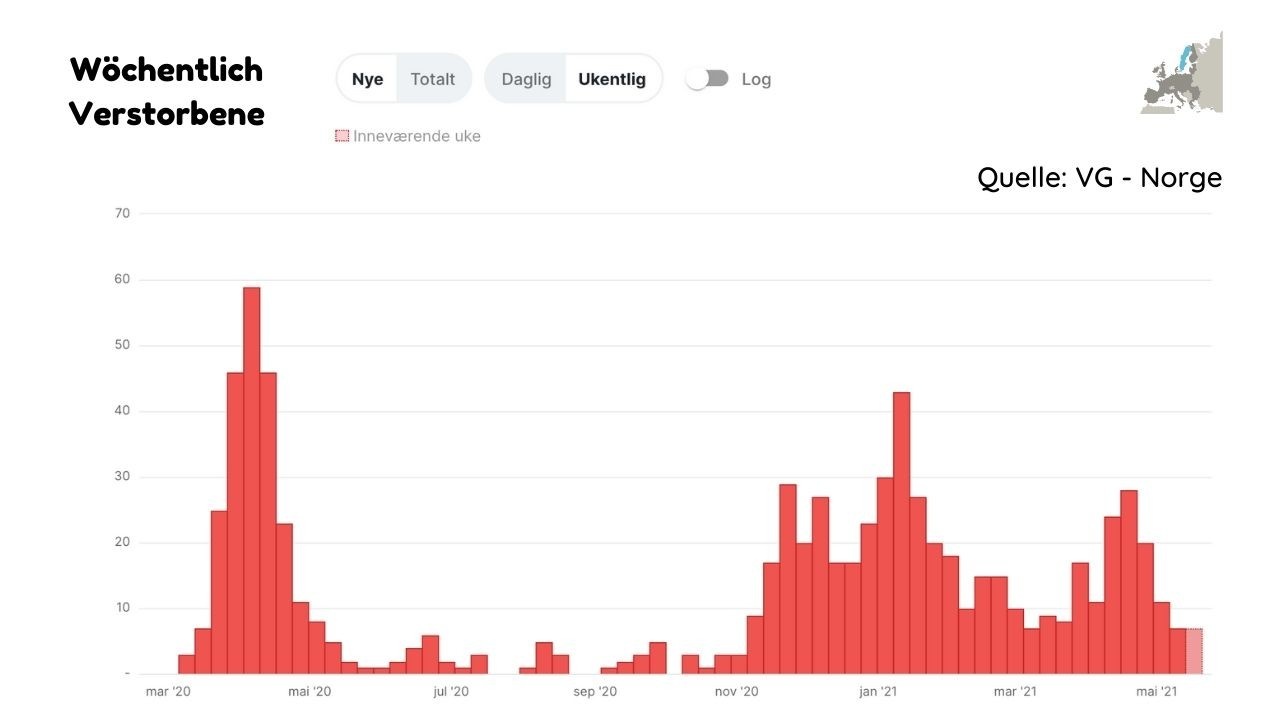Toggle the Log scale switch
This screenshot has height=720, width=1280.
pyautogui.click(x=707, y=79)
